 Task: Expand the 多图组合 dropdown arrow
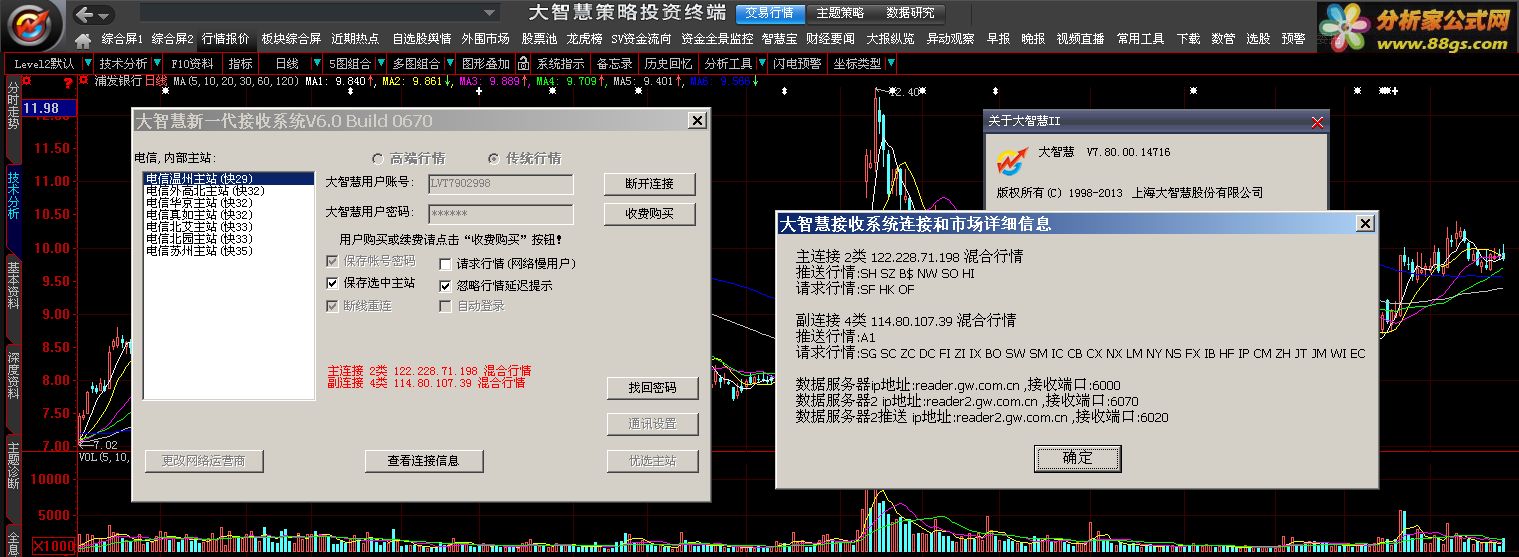pos(450,63)
